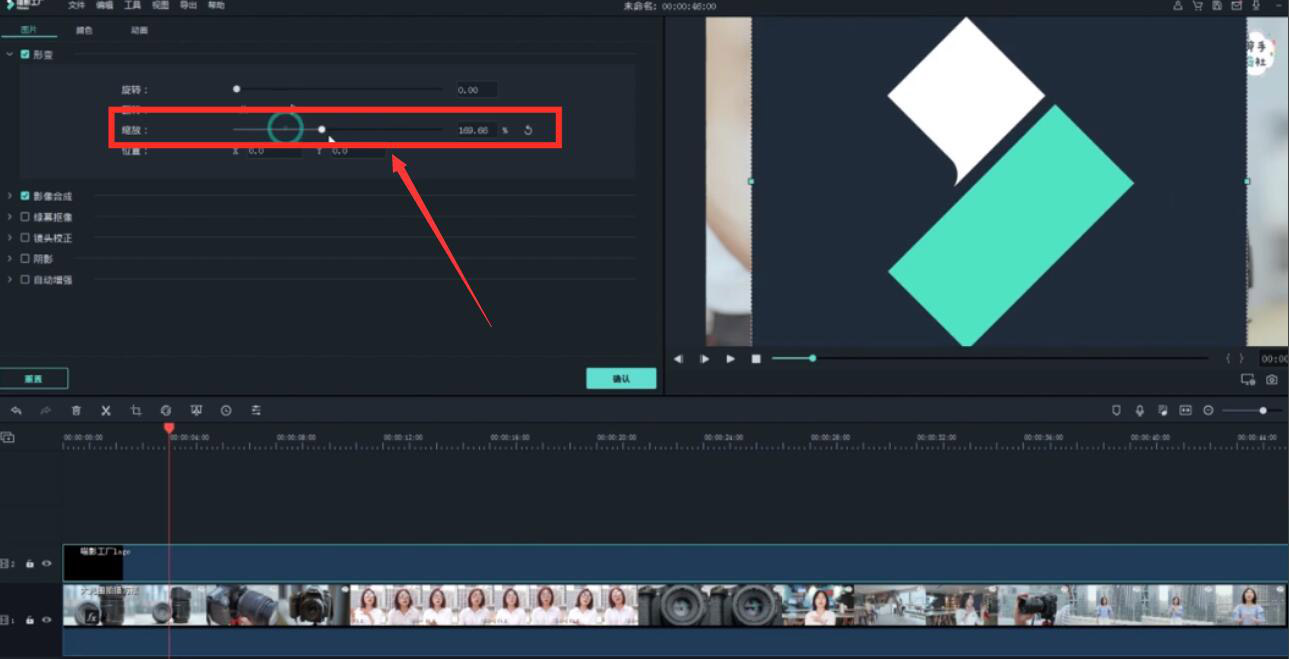This screenshot has height=659, width=1289.
Task: Open the clock speed/duration tool
Action: [226, 411]
